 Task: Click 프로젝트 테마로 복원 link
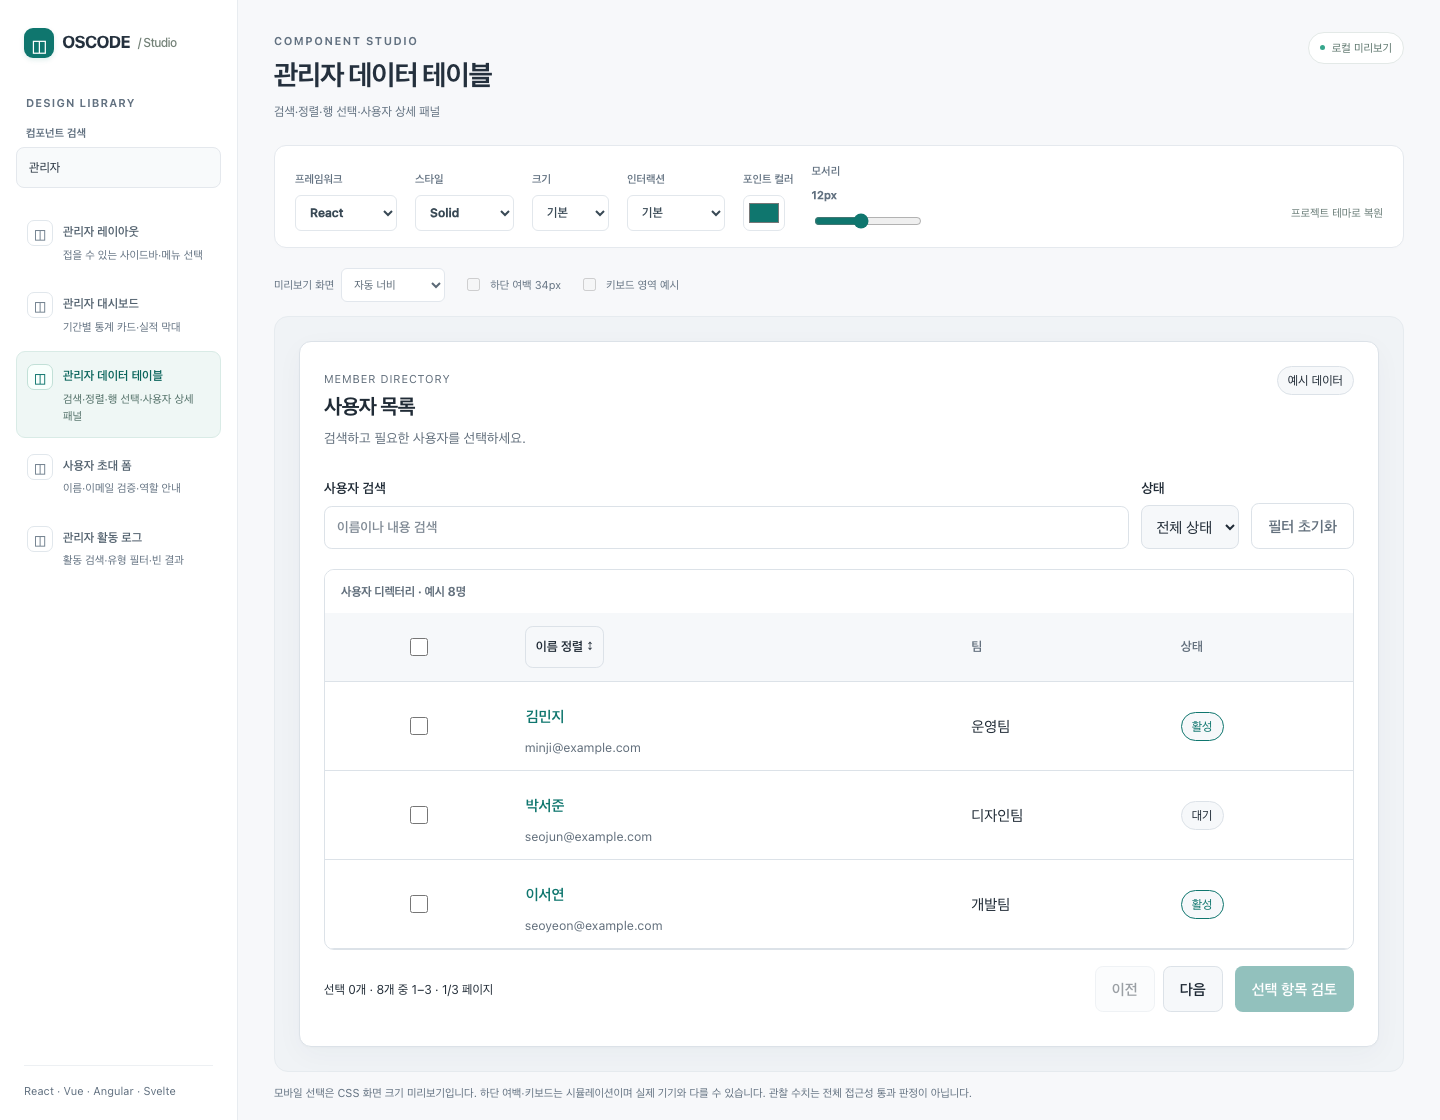[x=1337, y=213]
